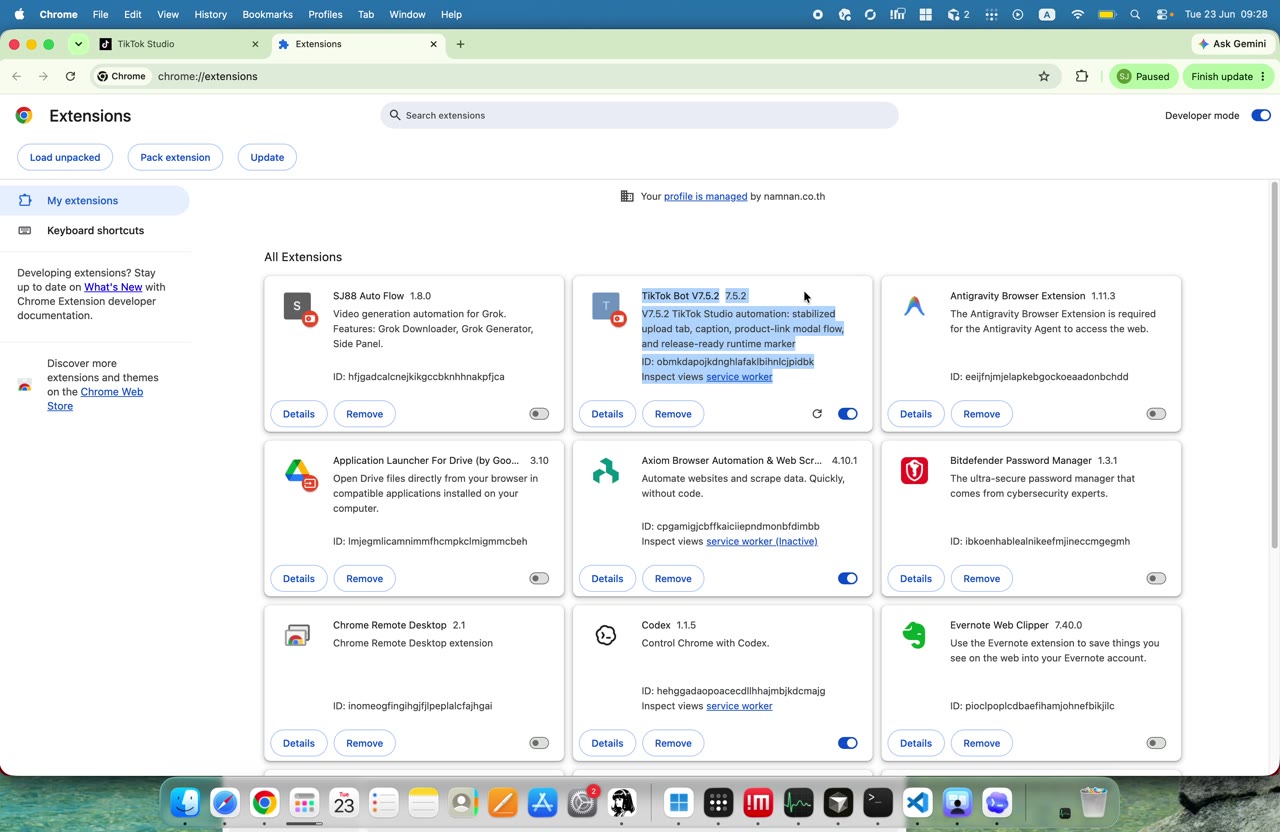This screenshot has height=832, width=1280.
Task: Click the Antigravity Browser Extension logo
Action: tap(914, 306)
